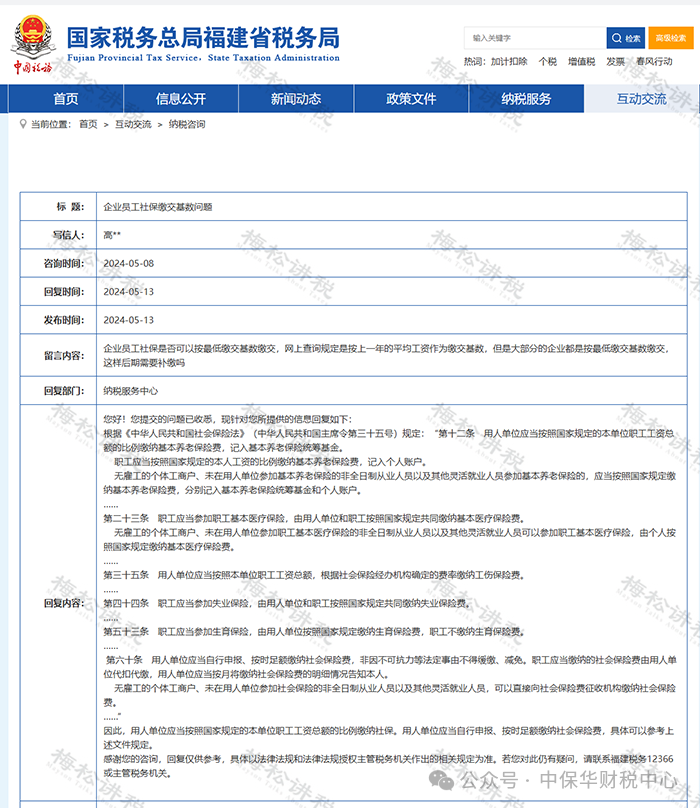Click hot word 个税
Image resolution: width=700 pixels, height=808 pixels.
point(547,62)
